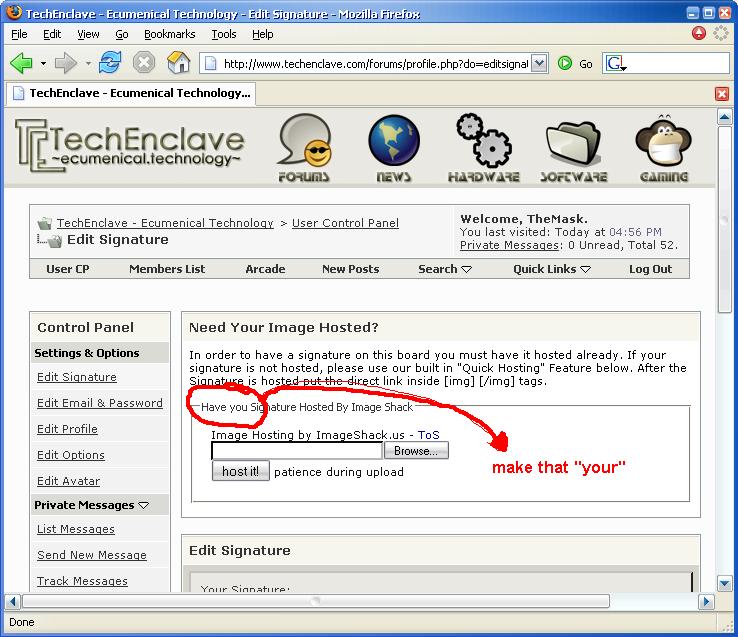Open the Edit Avatar sidebar link

[x=68, y=481]
